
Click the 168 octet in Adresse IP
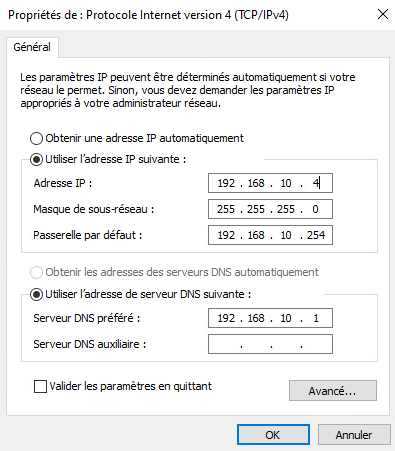pyautogui.click(x=256, y=183)
